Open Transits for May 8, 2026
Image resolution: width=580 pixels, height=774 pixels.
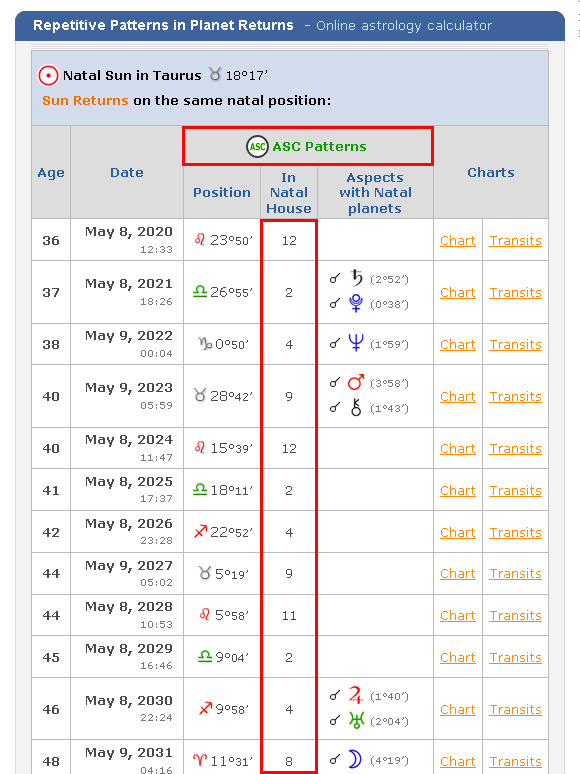(x=515, y=533)
